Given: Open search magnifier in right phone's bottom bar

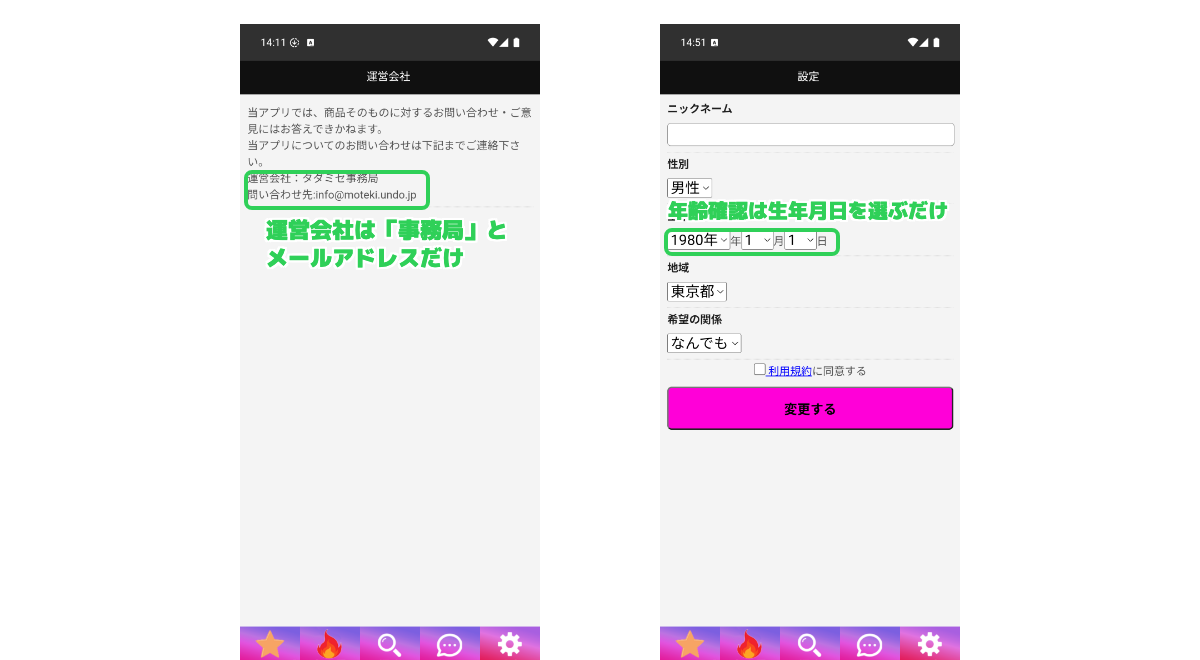Looking at the screenshot, I should pyautogui.click(x=810, y=645).
